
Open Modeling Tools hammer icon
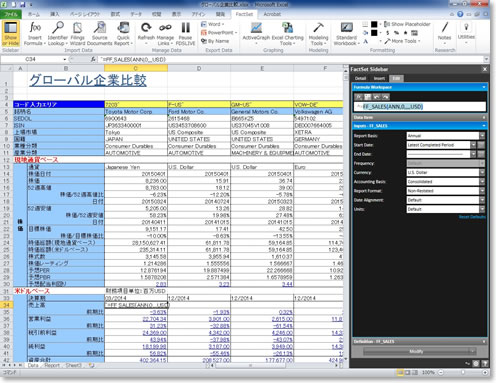(x=318, y=34)
